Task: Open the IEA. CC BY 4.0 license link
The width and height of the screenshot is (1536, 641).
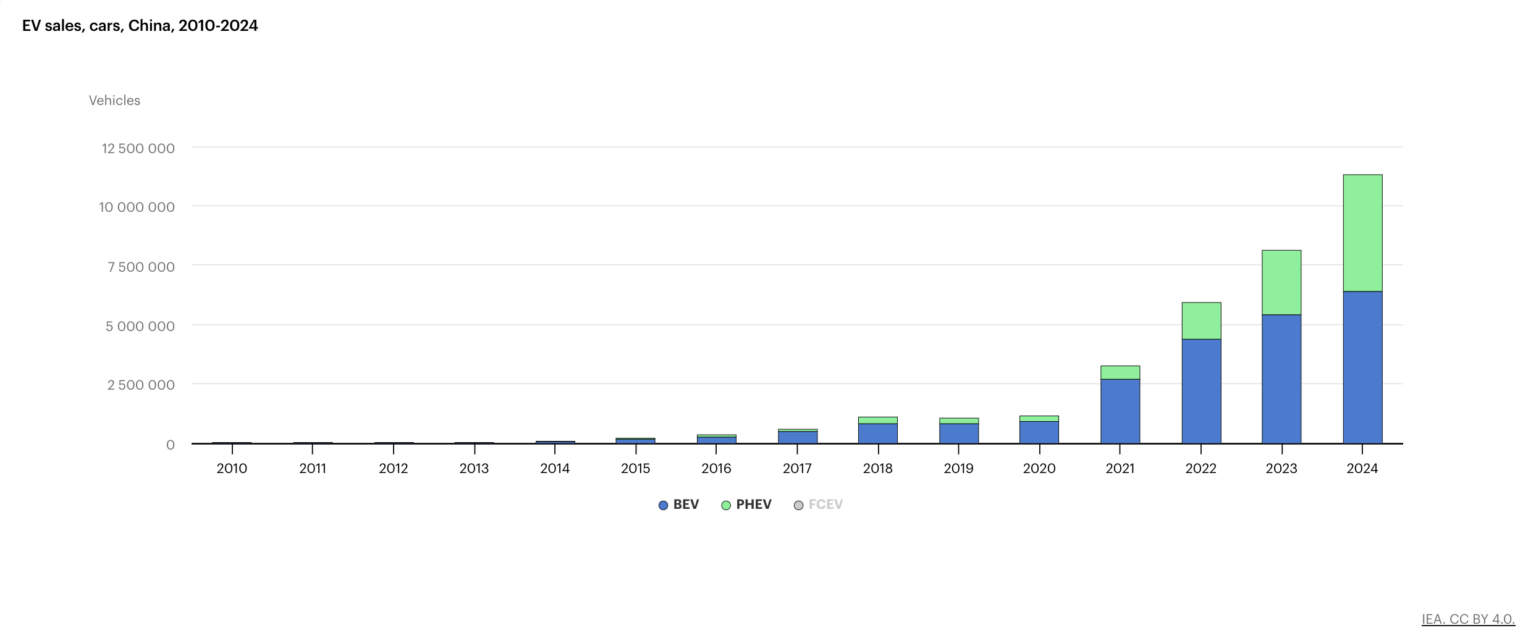Action: pyautogui.click(x=1467, y=620)
